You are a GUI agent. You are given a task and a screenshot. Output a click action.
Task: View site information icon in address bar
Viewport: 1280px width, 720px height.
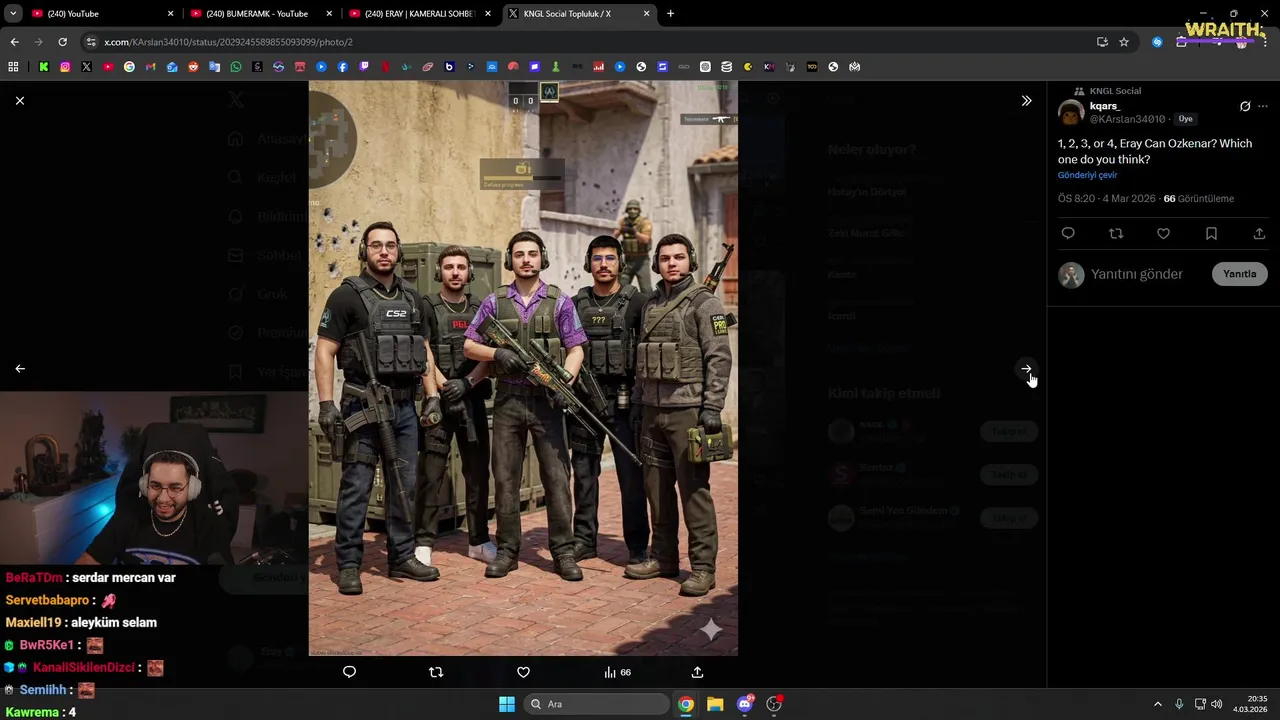pos(91,42)
